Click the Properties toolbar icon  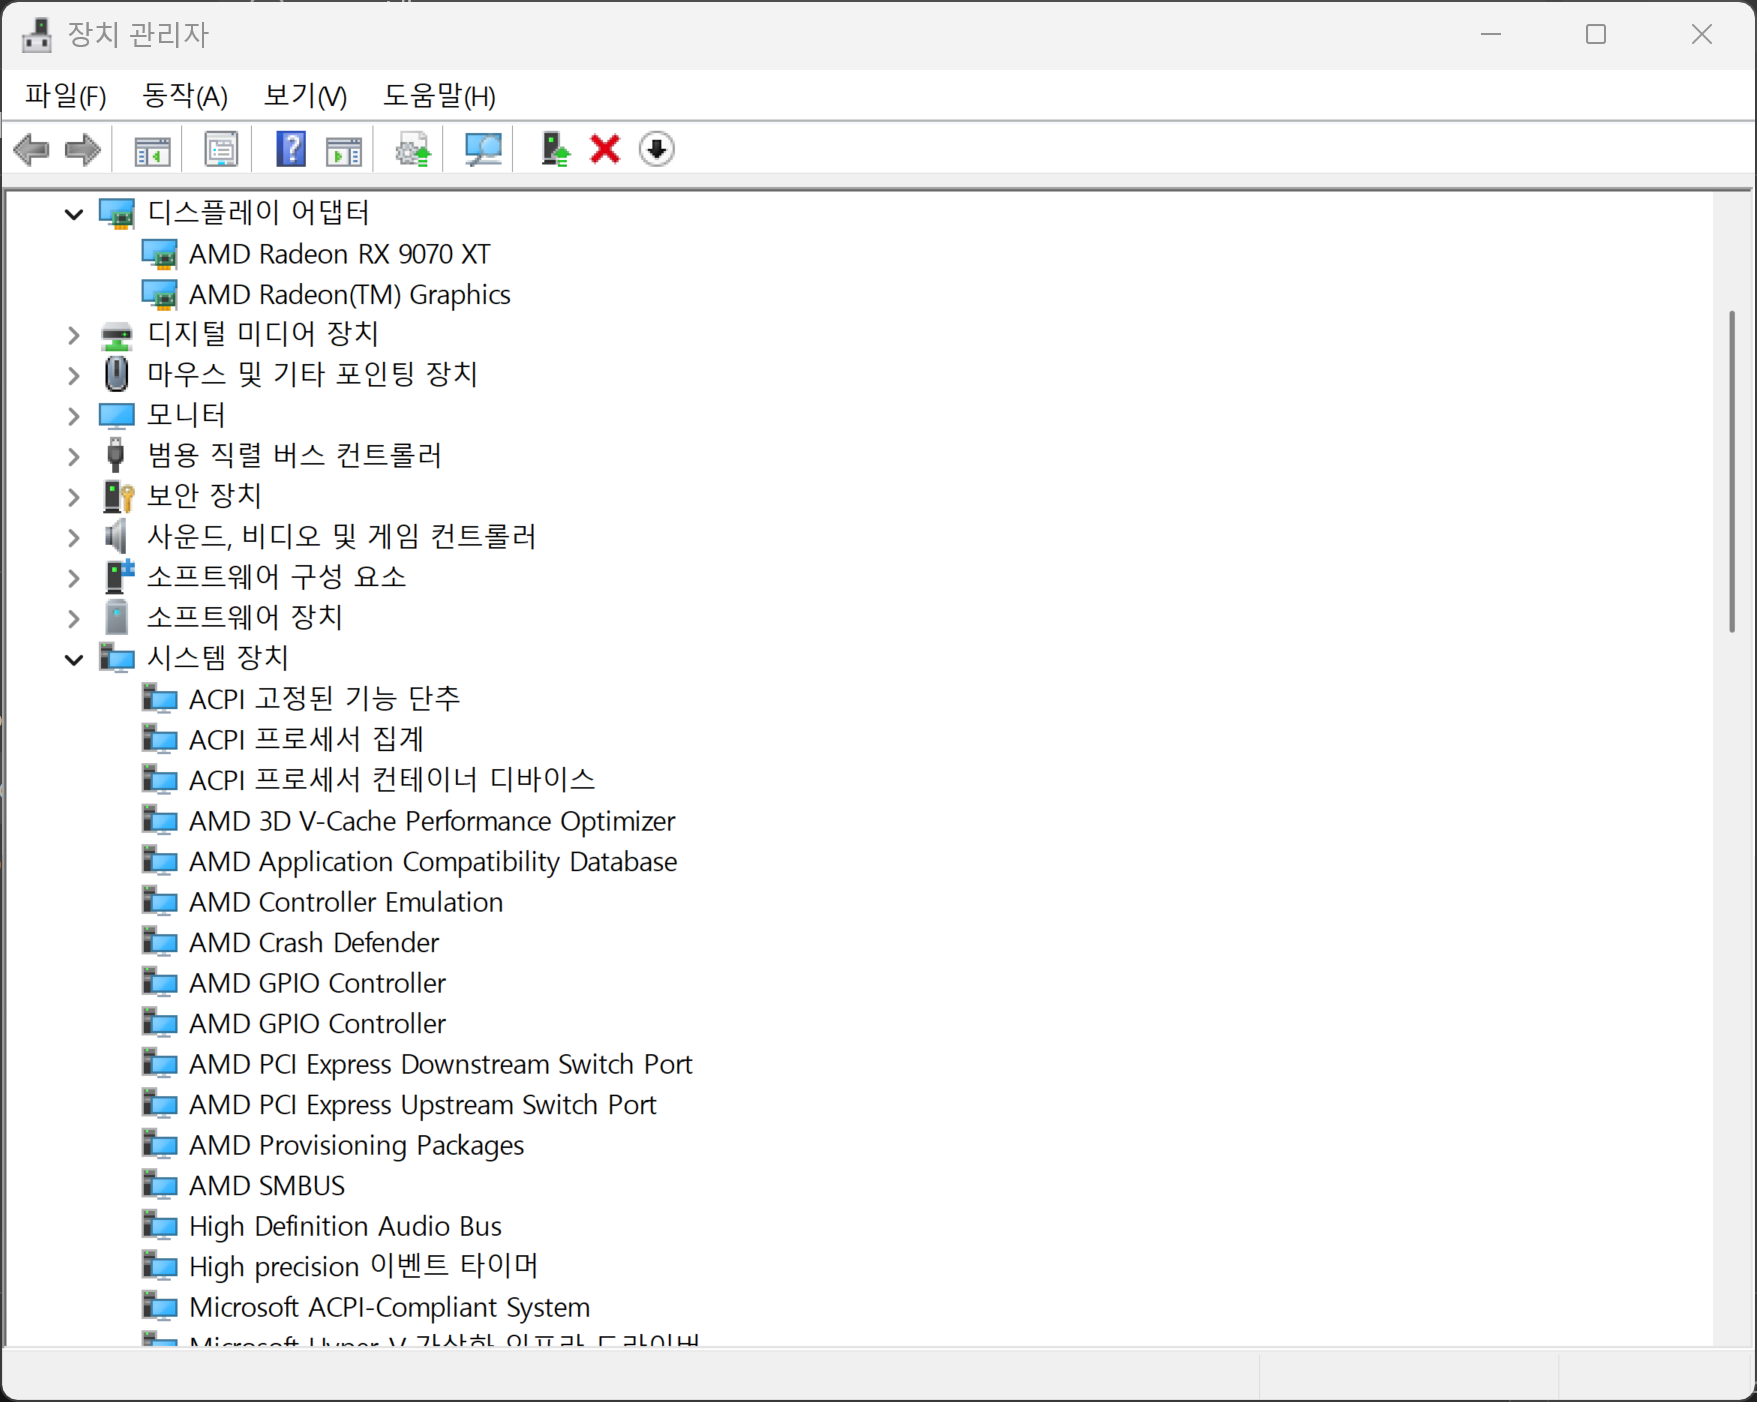[221, 148]
